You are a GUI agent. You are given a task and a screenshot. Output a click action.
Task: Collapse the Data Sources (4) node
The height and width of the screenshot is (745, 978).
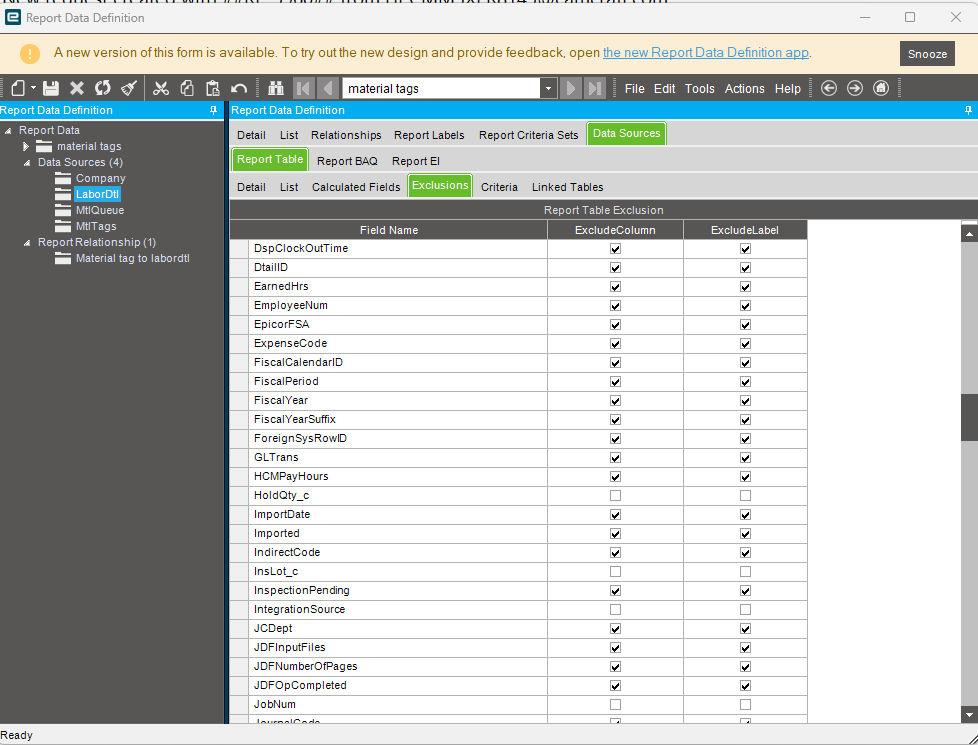pyautogui.click(x=27, y=163)
